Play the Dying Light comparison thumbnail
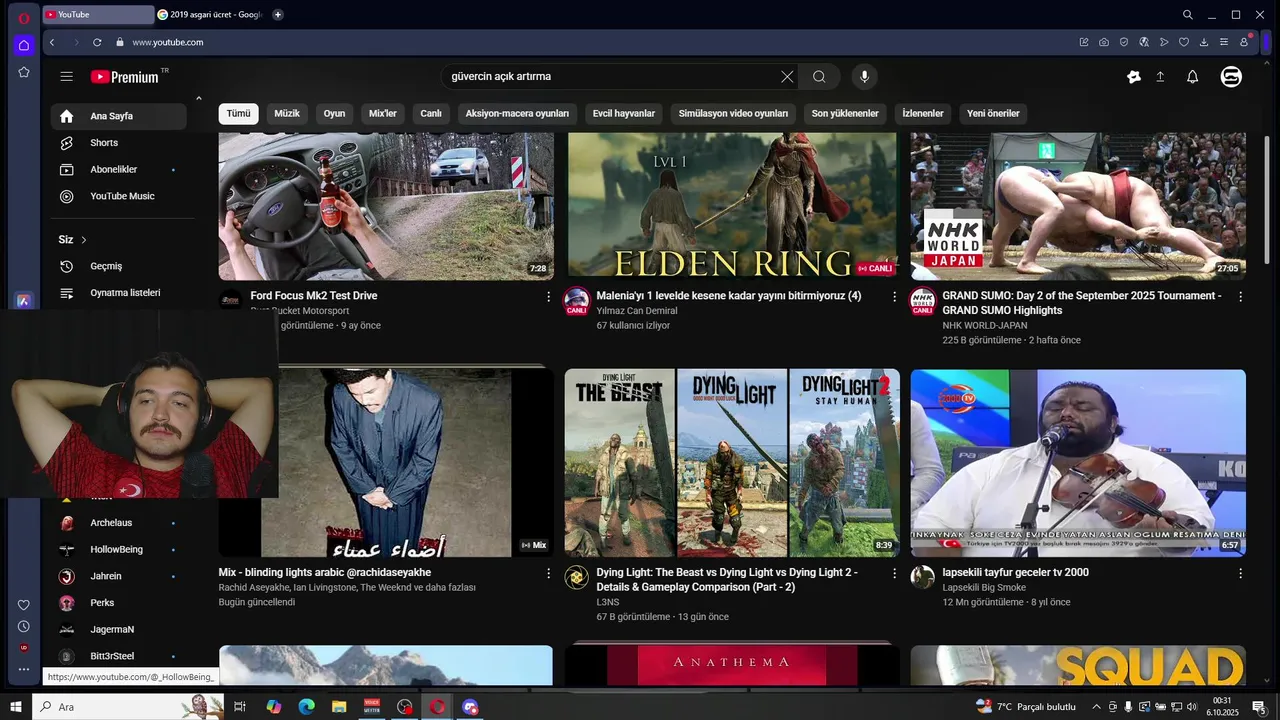Viewport: 1280px width, 720px height. click(732, 463)
